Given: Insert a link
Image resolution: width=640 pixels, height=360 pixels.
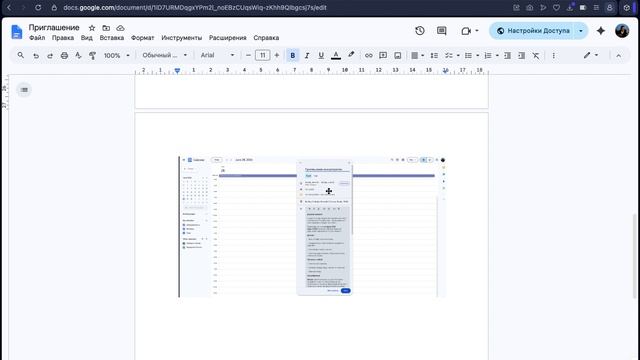Looking at the screenshot, I should tap(369, 56).
